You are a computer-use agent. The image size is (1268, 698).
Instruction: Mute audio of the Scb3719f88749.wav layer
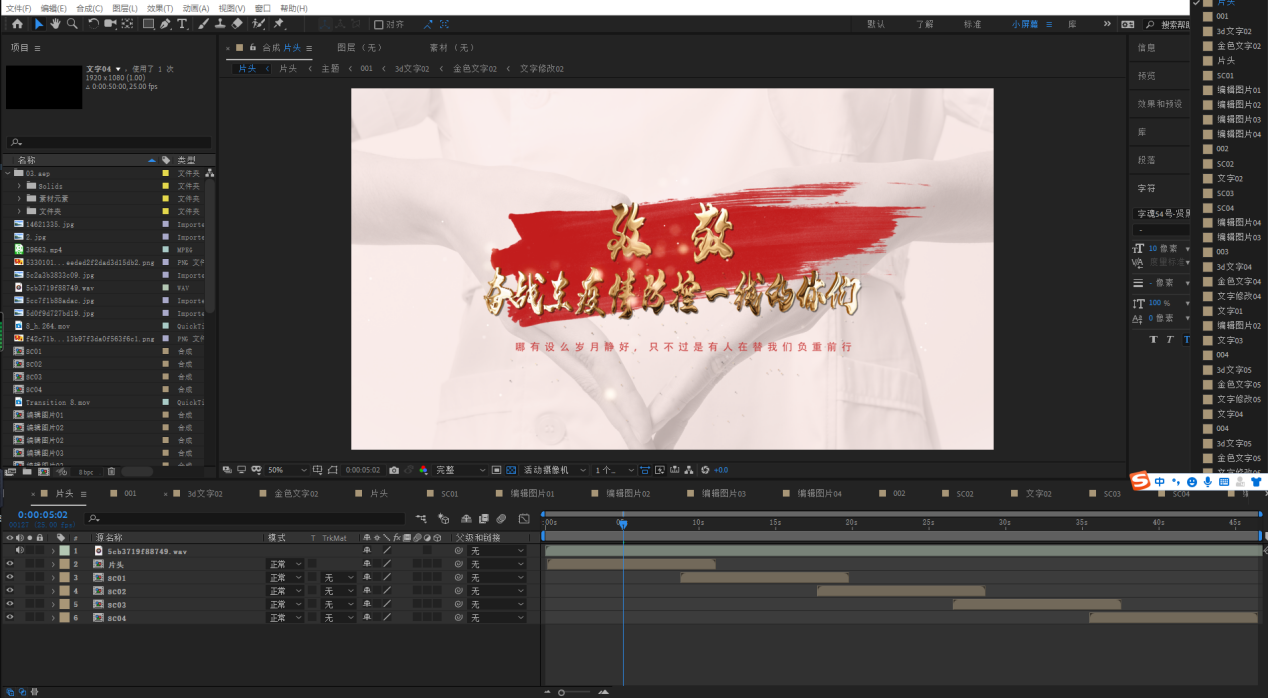[20, 551]
